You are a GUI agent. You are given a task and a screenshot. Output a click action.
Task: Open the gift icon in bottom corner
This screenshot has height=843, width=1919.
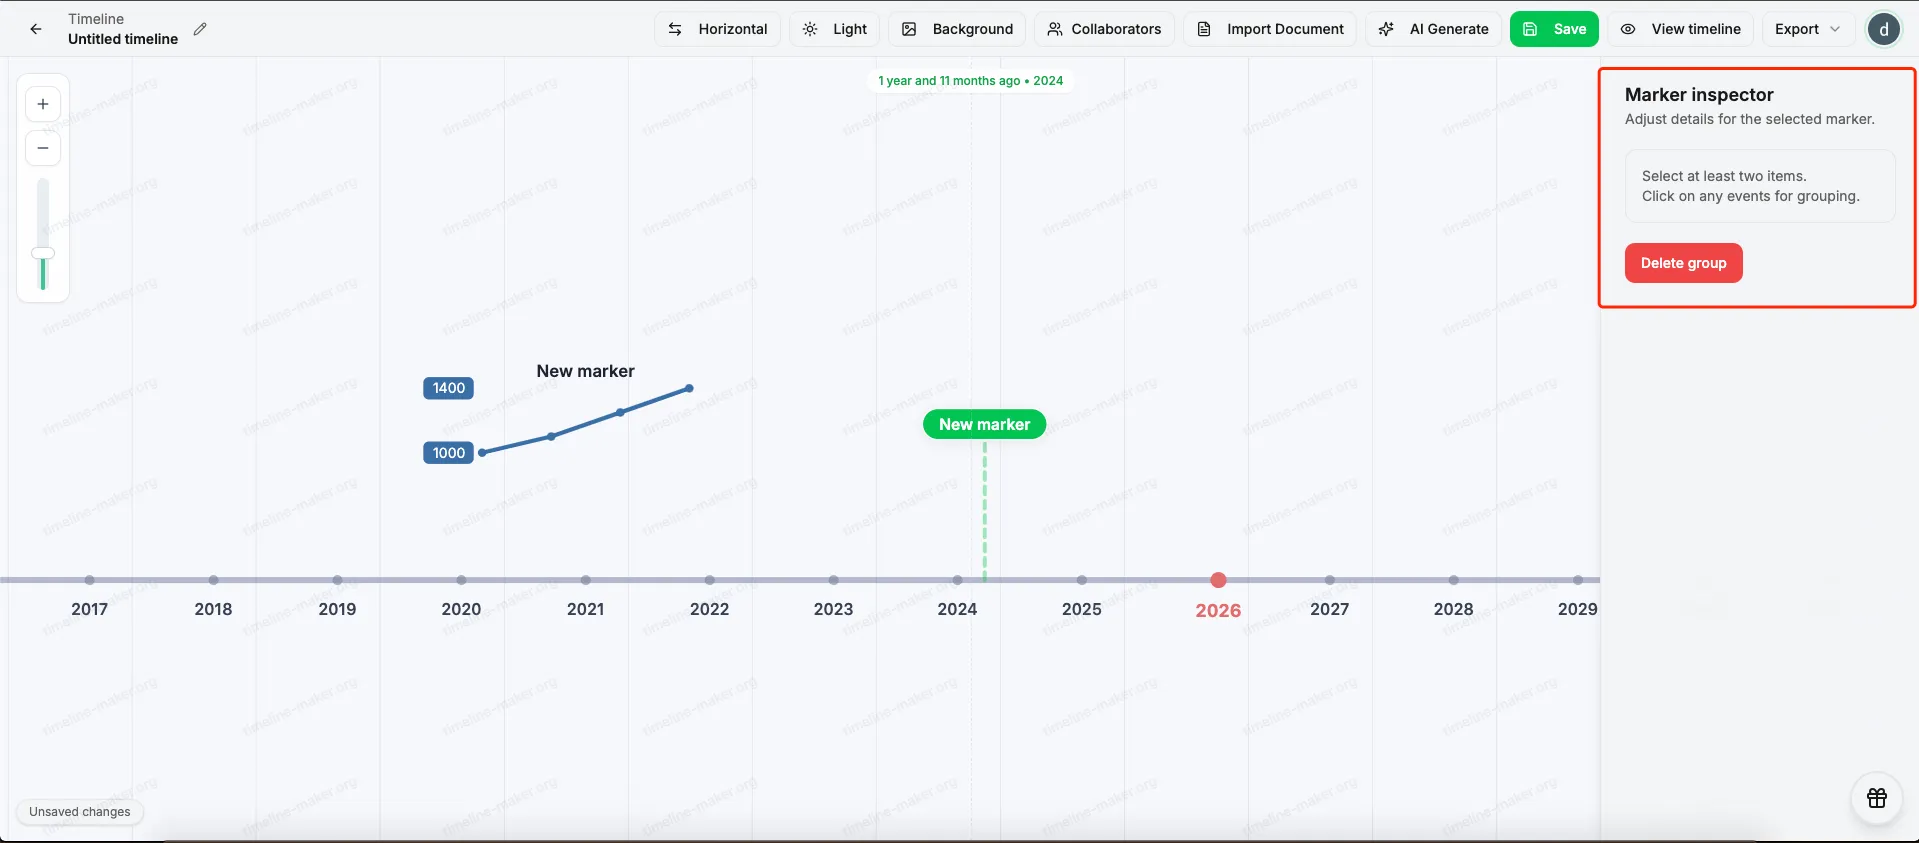point(1876,798)
